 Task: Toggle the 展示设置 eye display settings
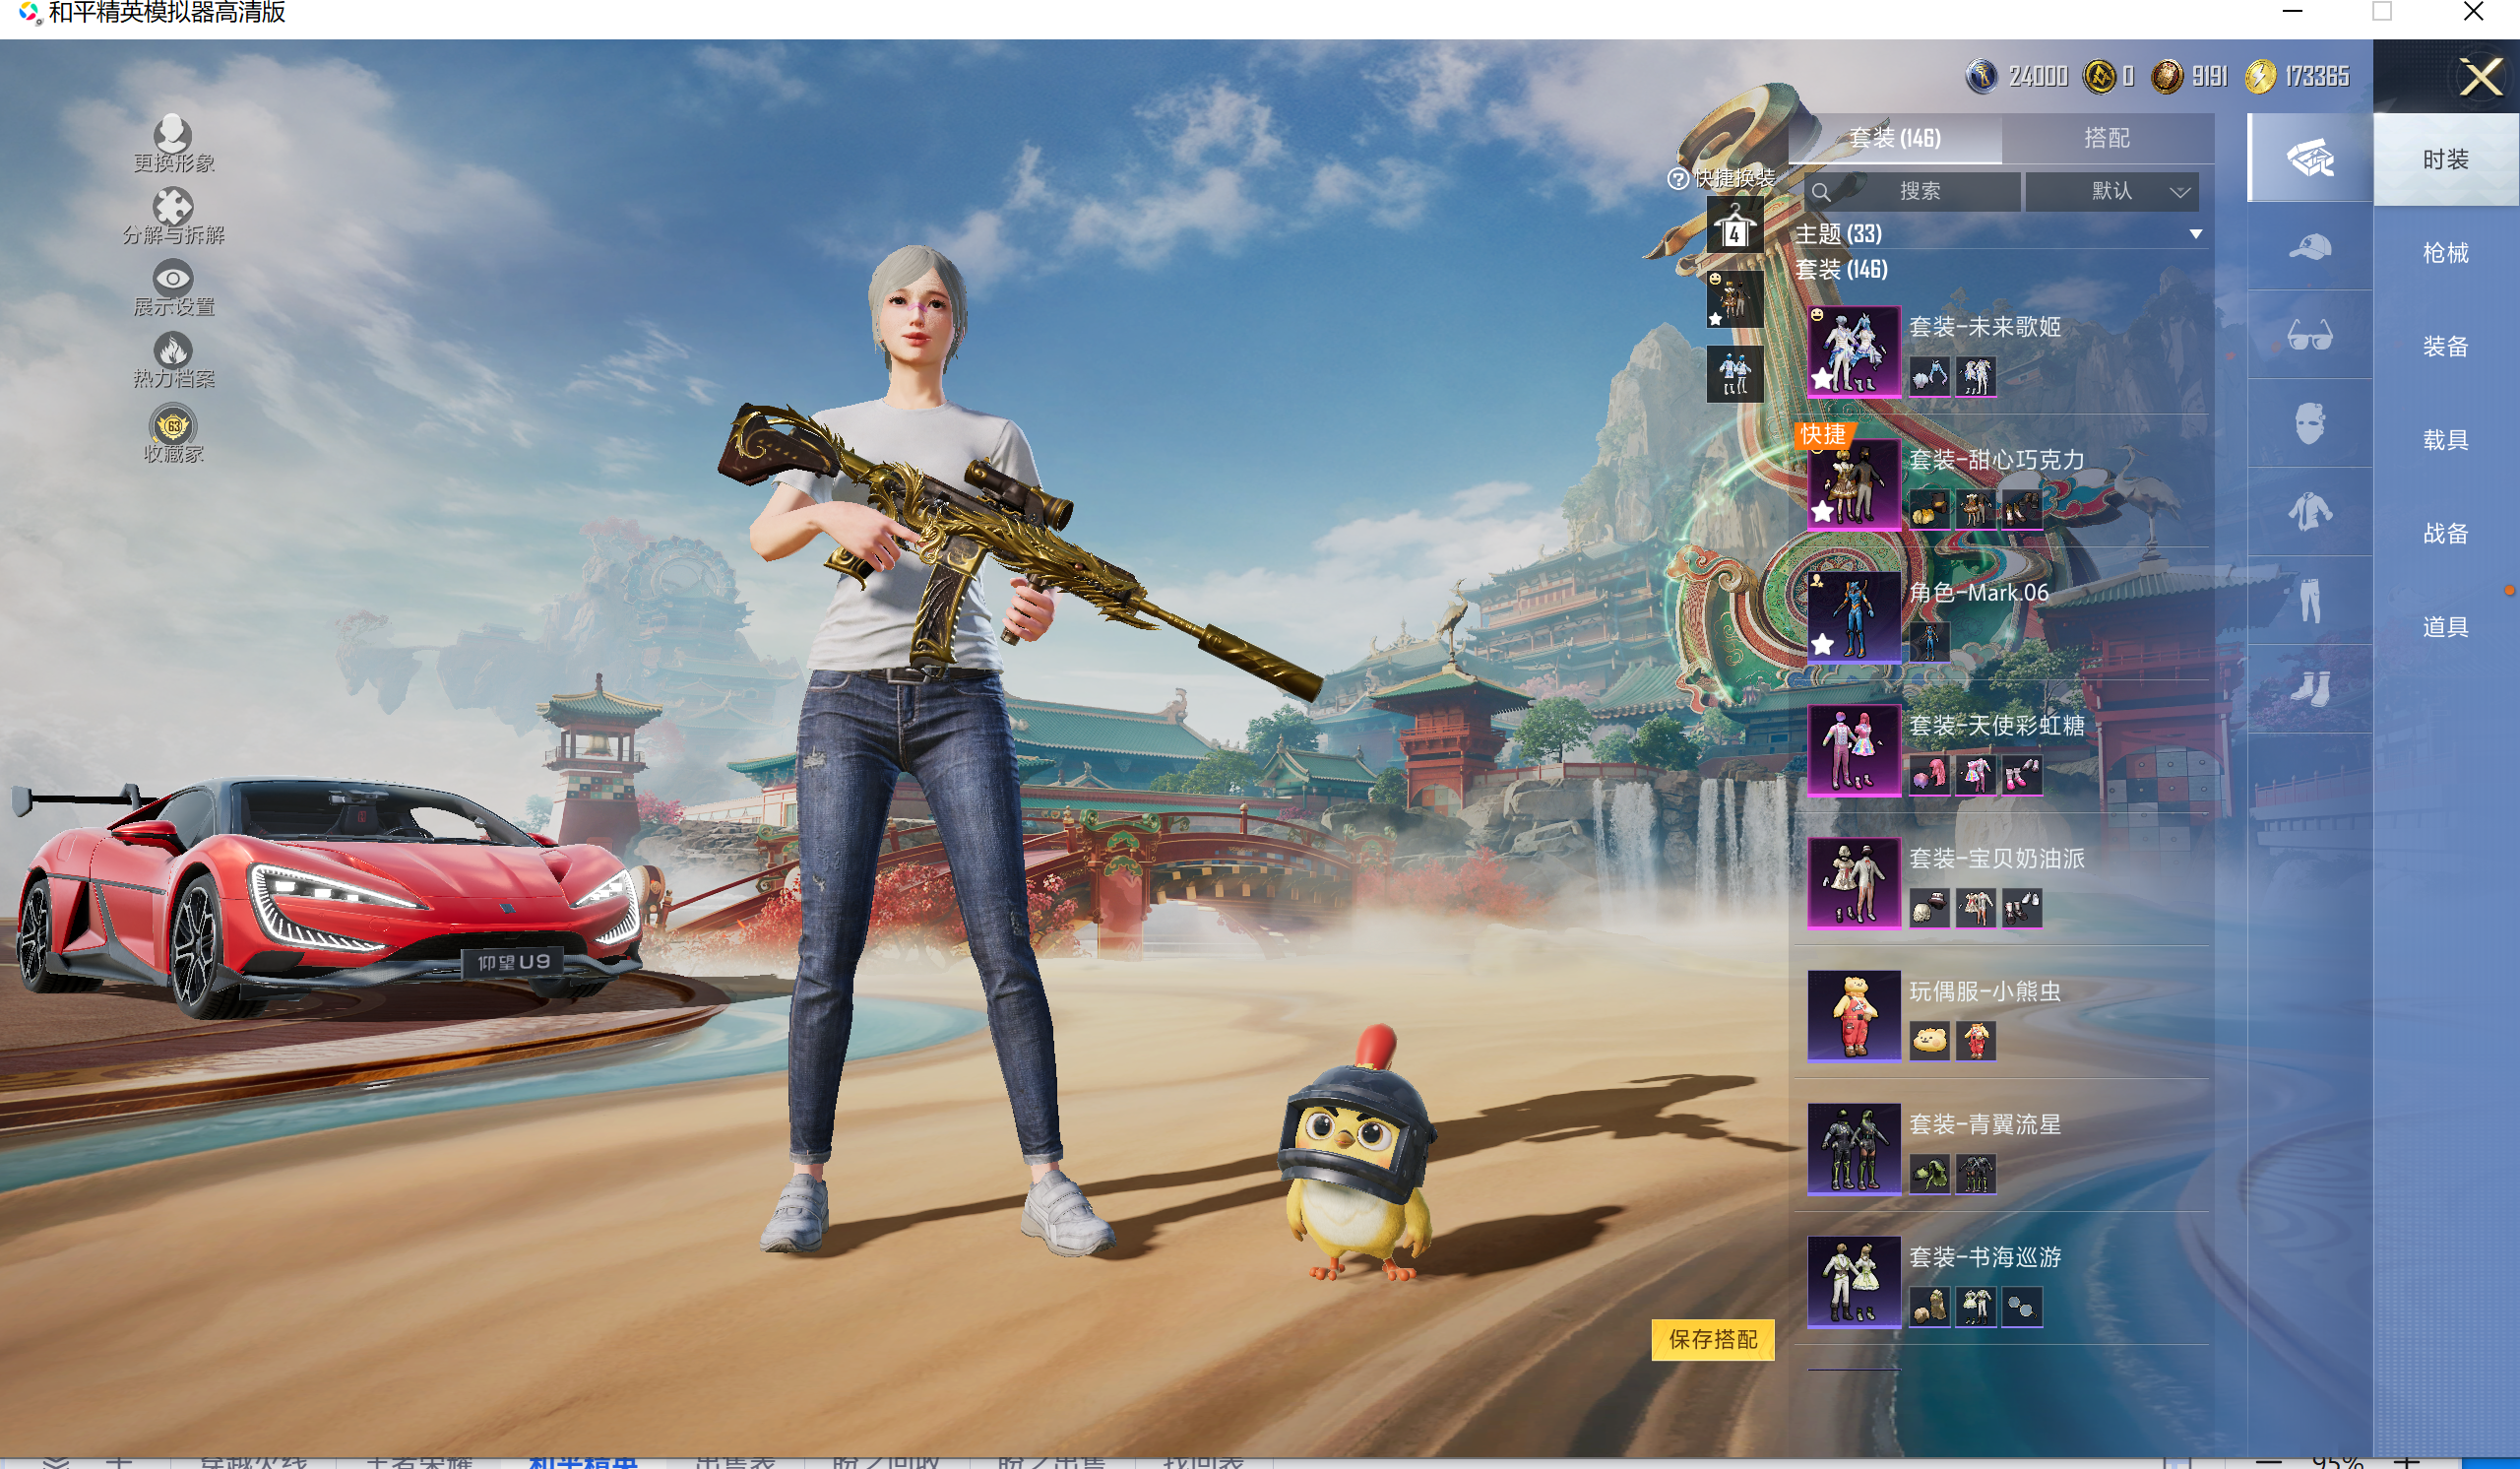coord(173,278)
